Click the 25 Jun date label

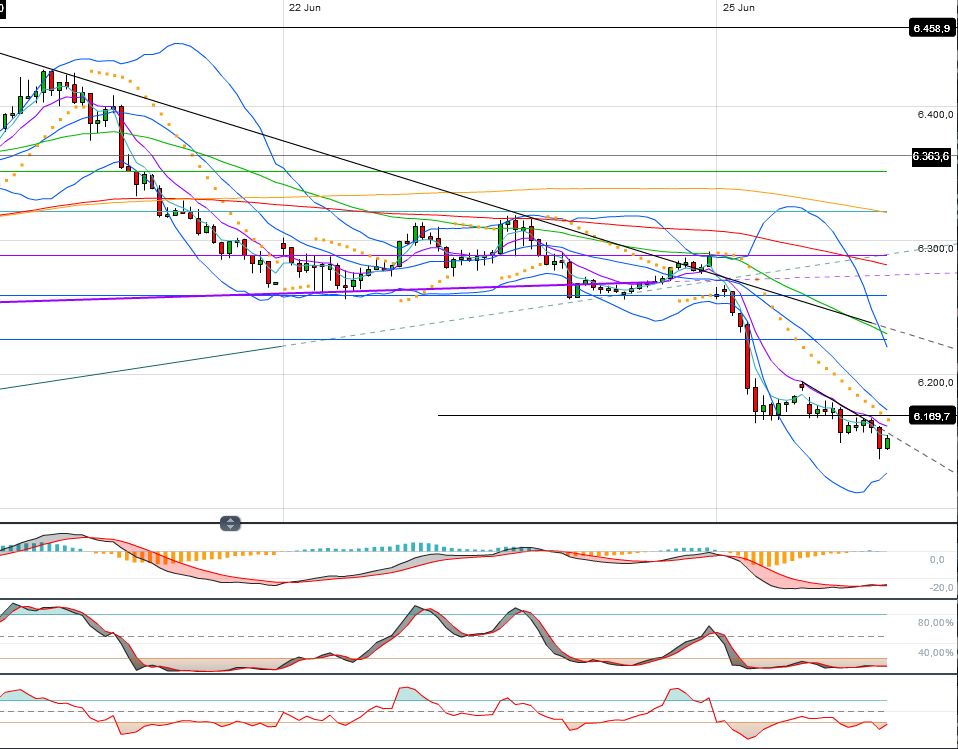738,7
